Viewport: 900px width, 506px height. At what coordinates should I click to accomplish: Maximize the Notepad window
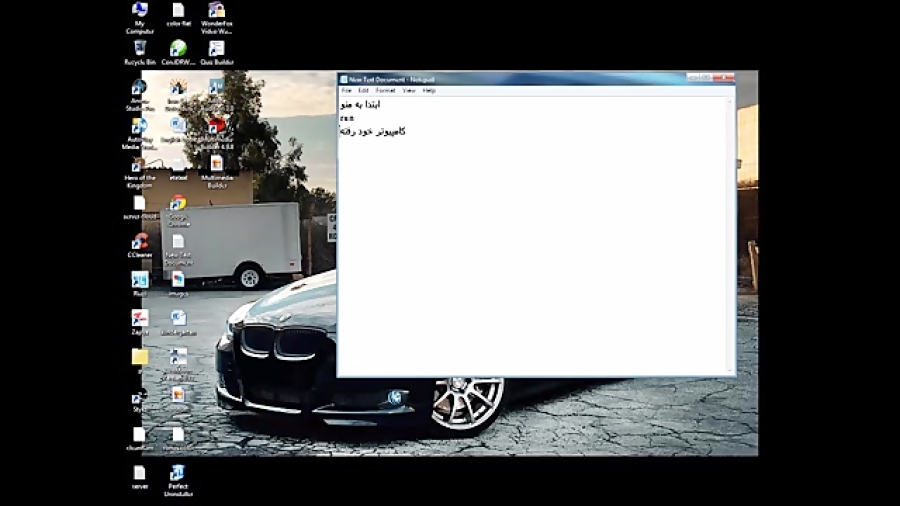(707, 77)
